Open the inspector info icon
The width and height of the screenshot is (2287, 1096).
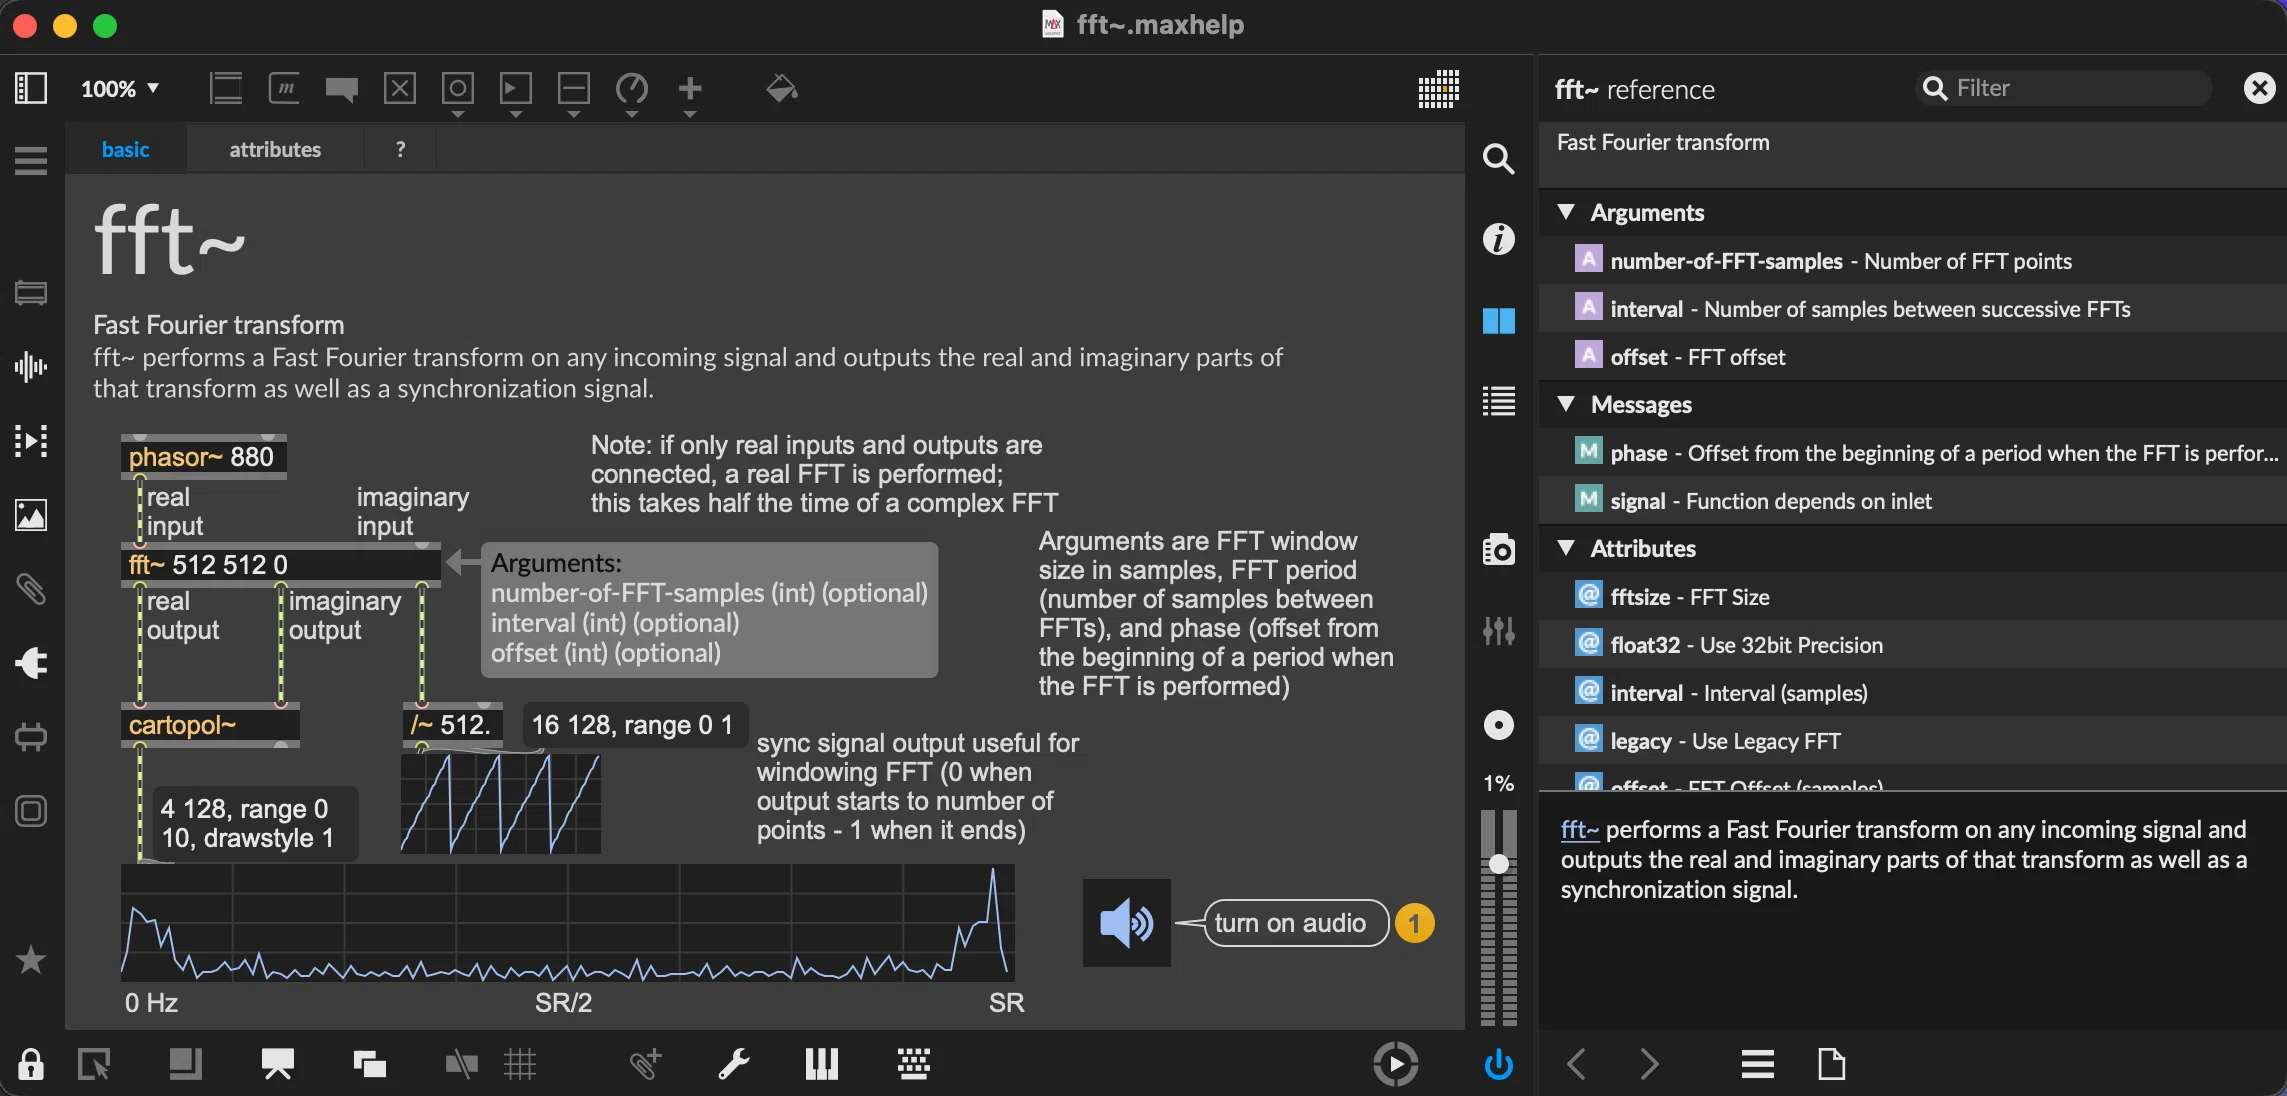point(1498,239)
